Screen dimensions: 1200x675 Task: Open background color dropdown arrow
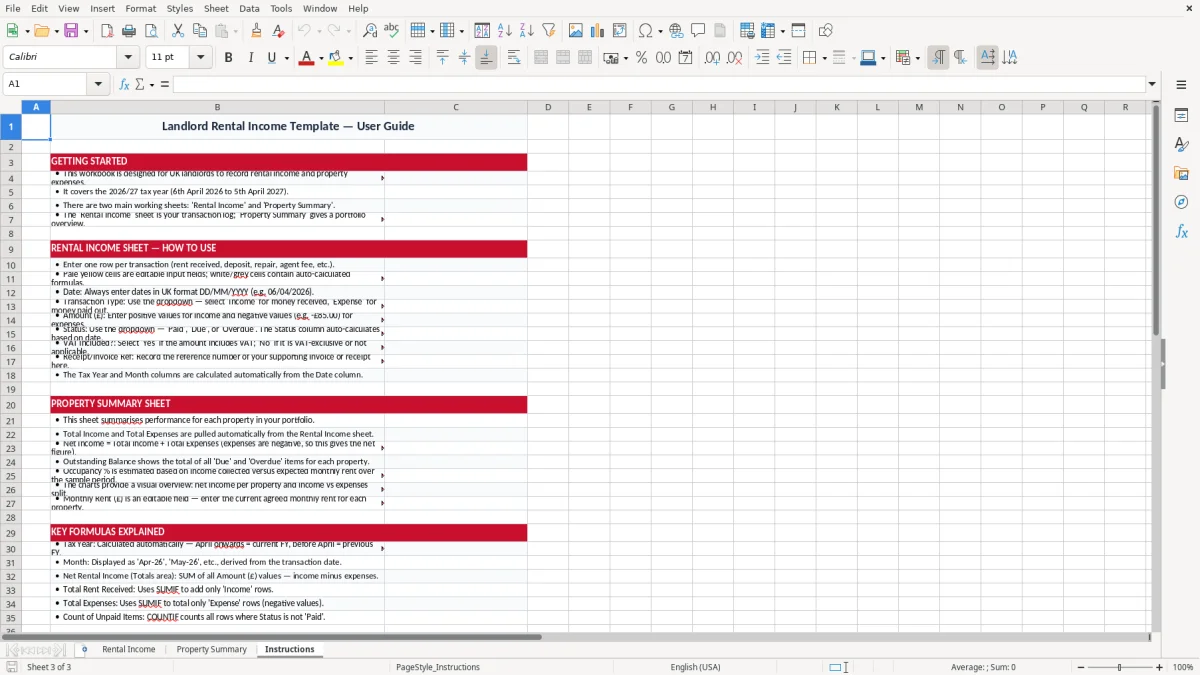351,58
